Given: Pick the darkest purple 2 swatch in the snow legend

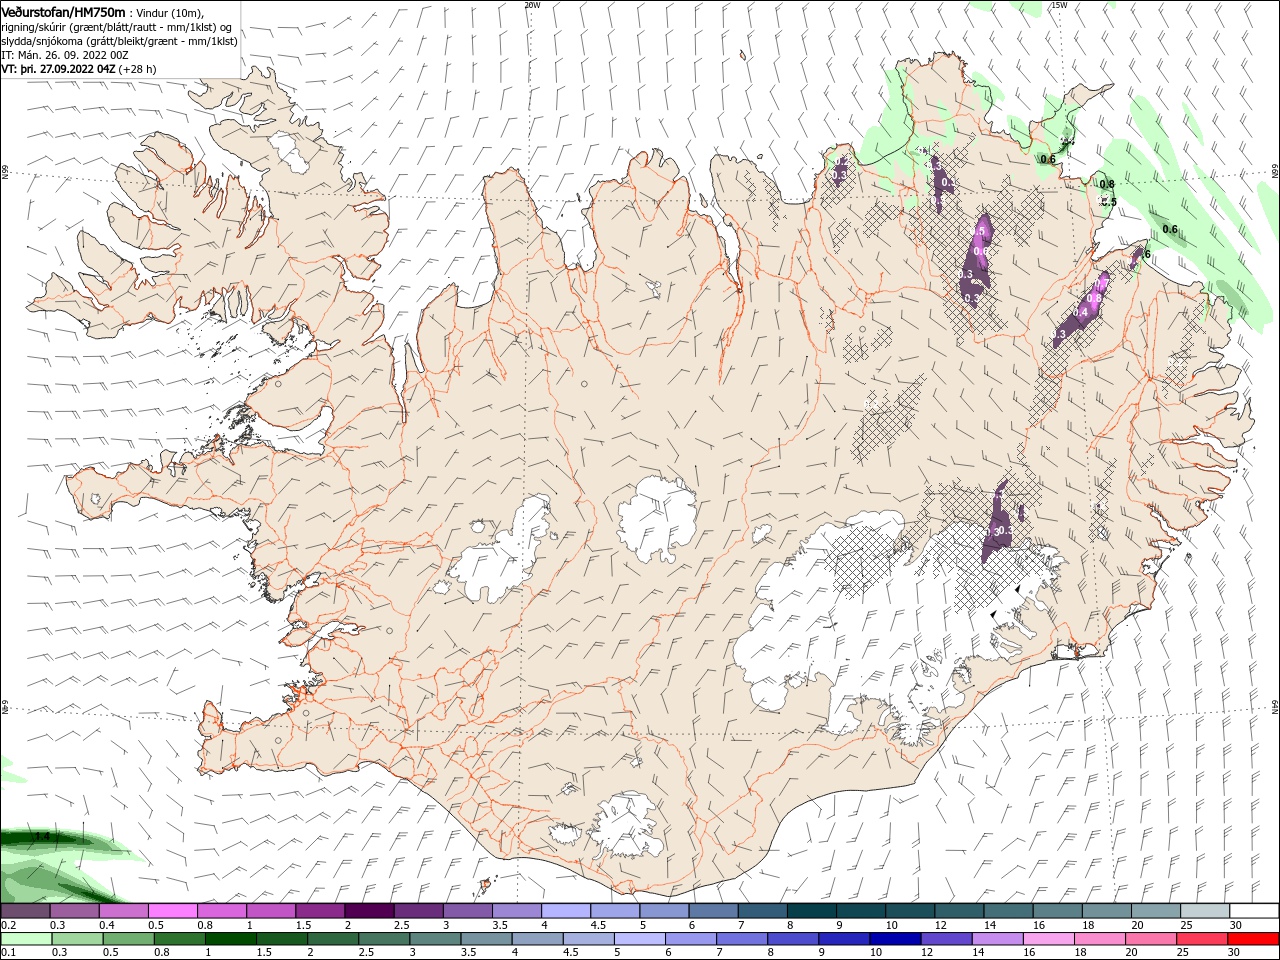Looking at the screenshot, I should 369,911.
